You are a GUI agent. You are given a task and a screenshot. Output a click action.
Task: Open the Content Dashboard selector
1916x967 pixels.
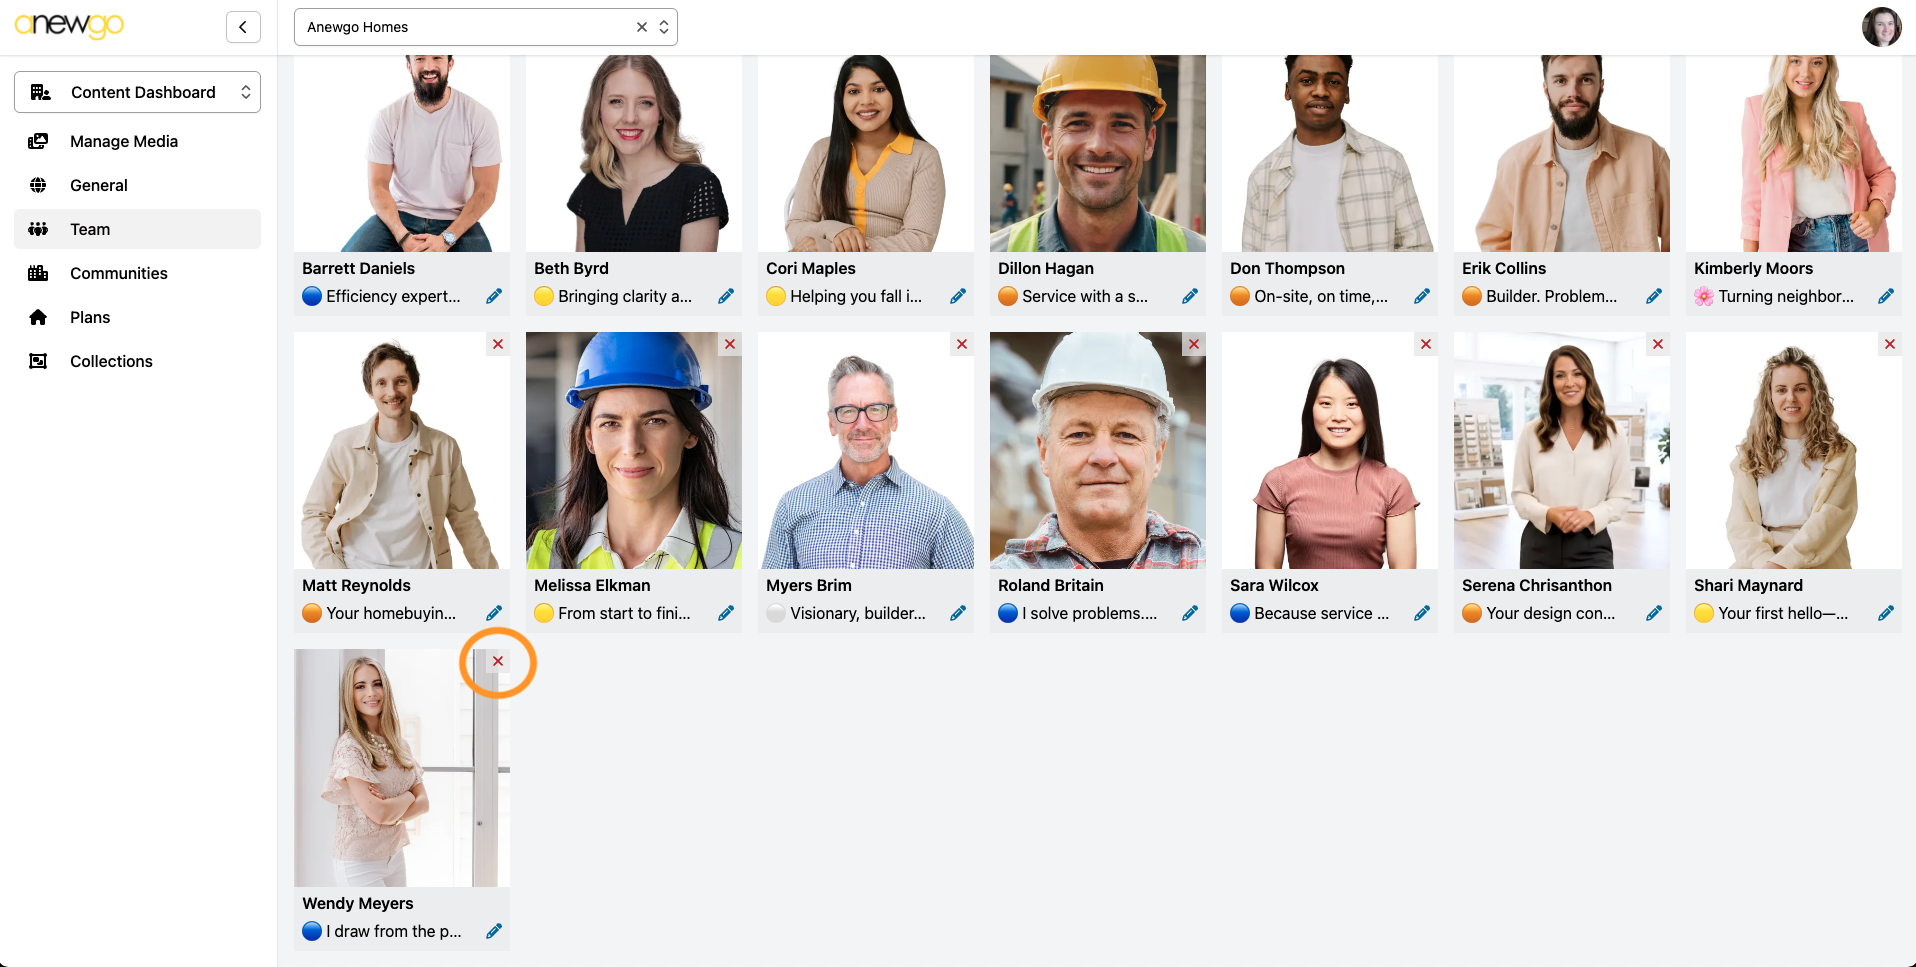[x=137, y=92]
